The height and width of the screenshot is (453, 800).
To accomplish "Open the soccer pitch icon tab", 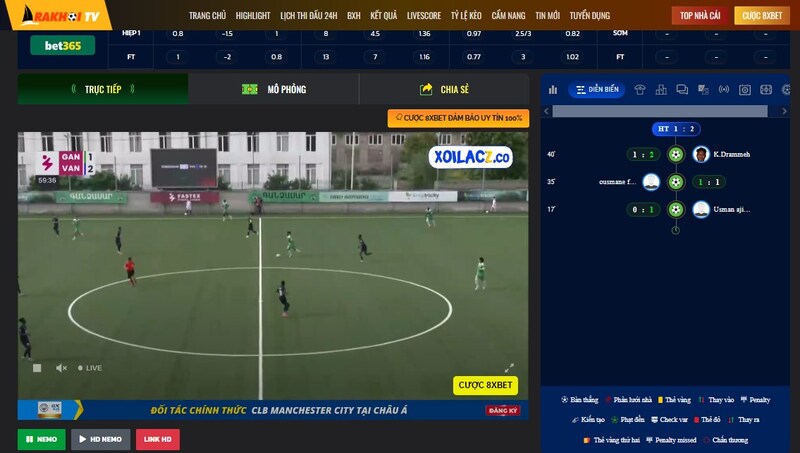I will click(766, 90).
